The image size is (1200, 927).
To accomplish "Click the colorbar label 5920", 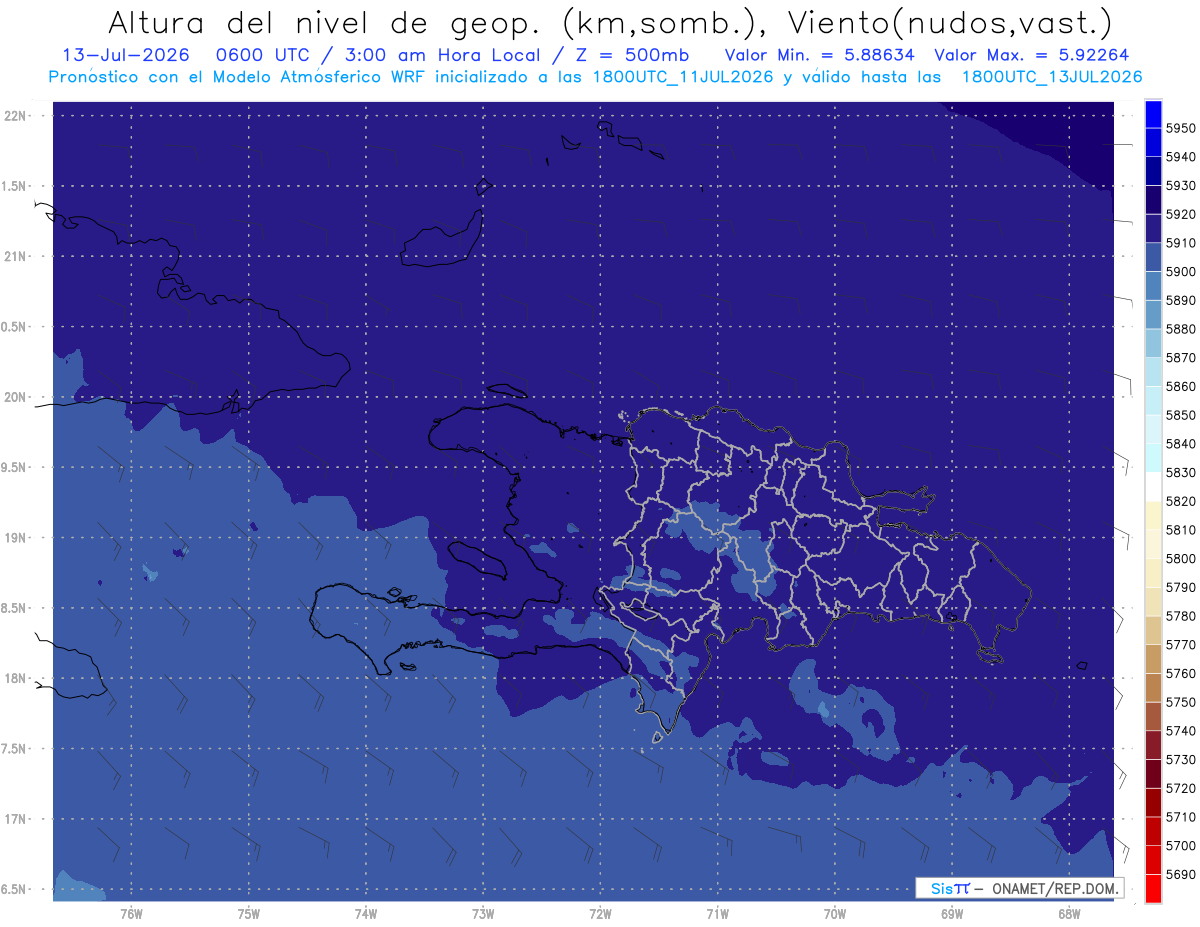I will 1180,214.
